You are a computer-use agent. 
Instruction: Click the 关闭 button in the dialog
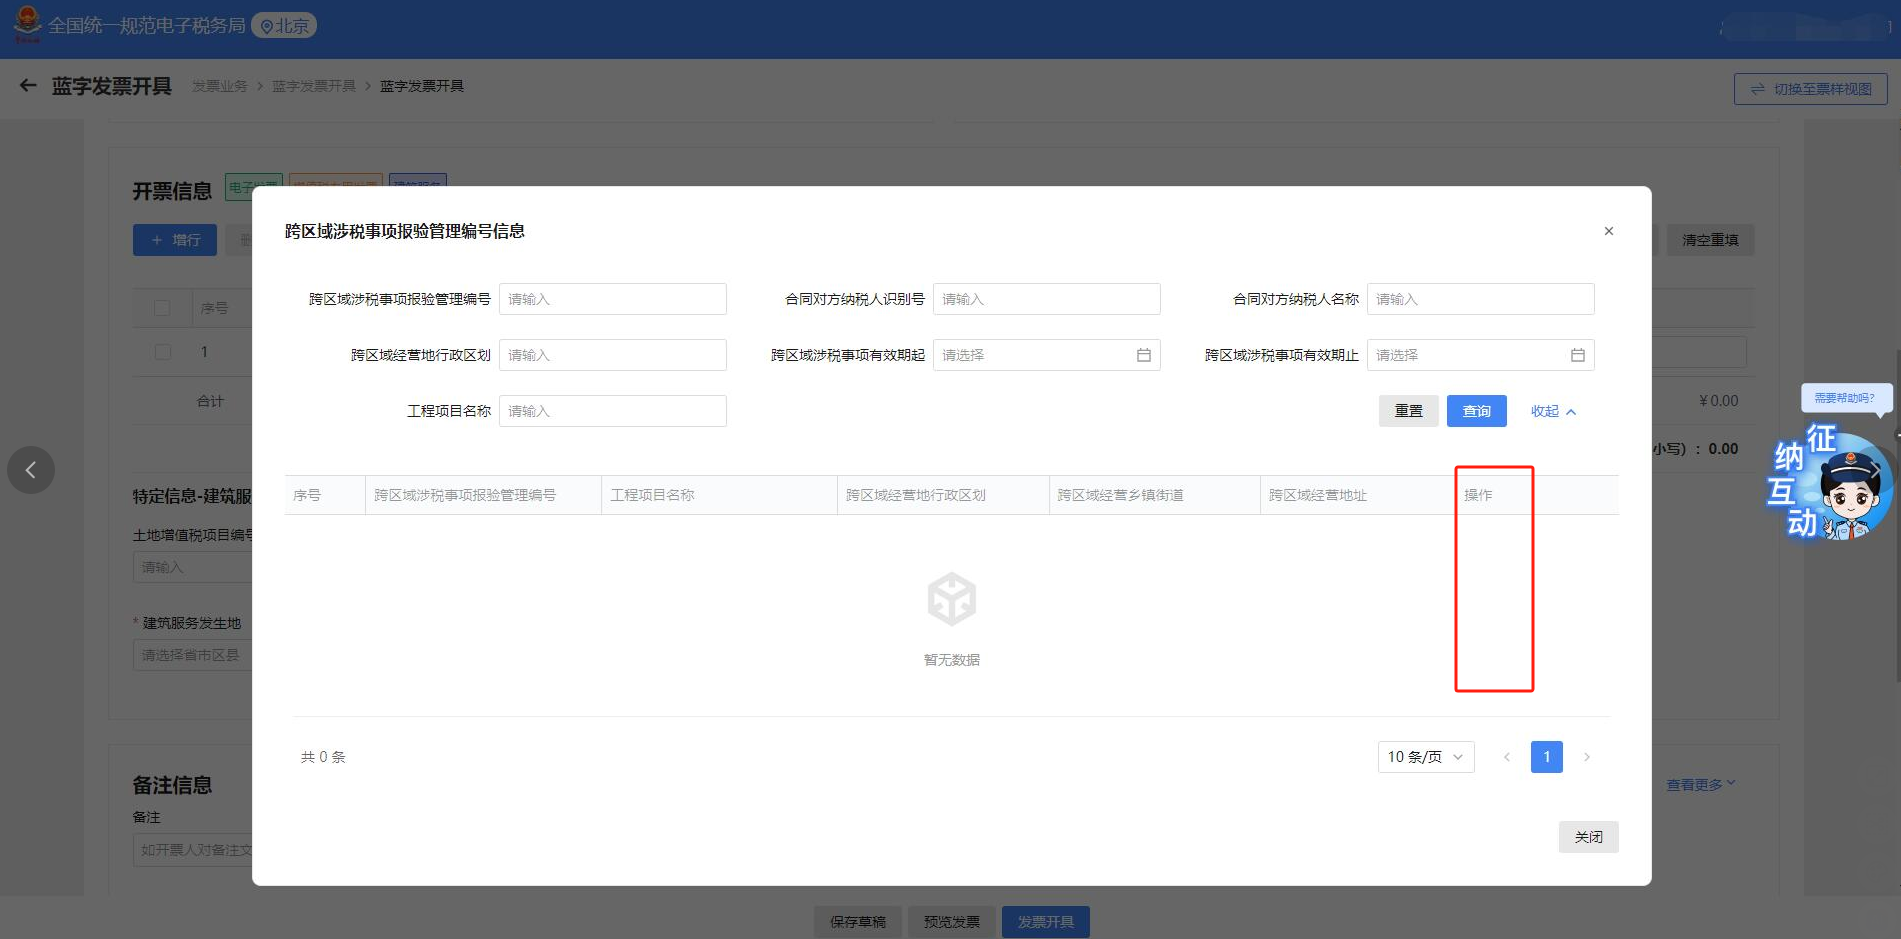pos(1588,837)
